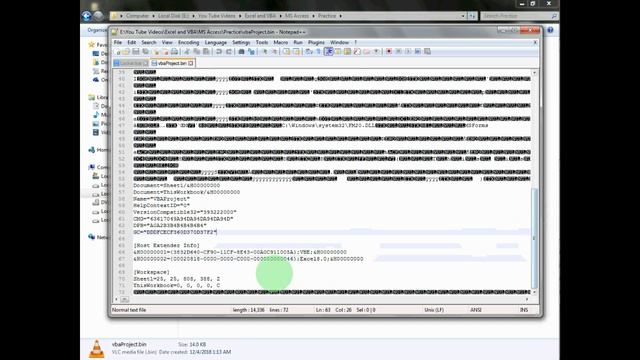Select the vbaProject.bin VLC file icon

(x=97, y=349)
